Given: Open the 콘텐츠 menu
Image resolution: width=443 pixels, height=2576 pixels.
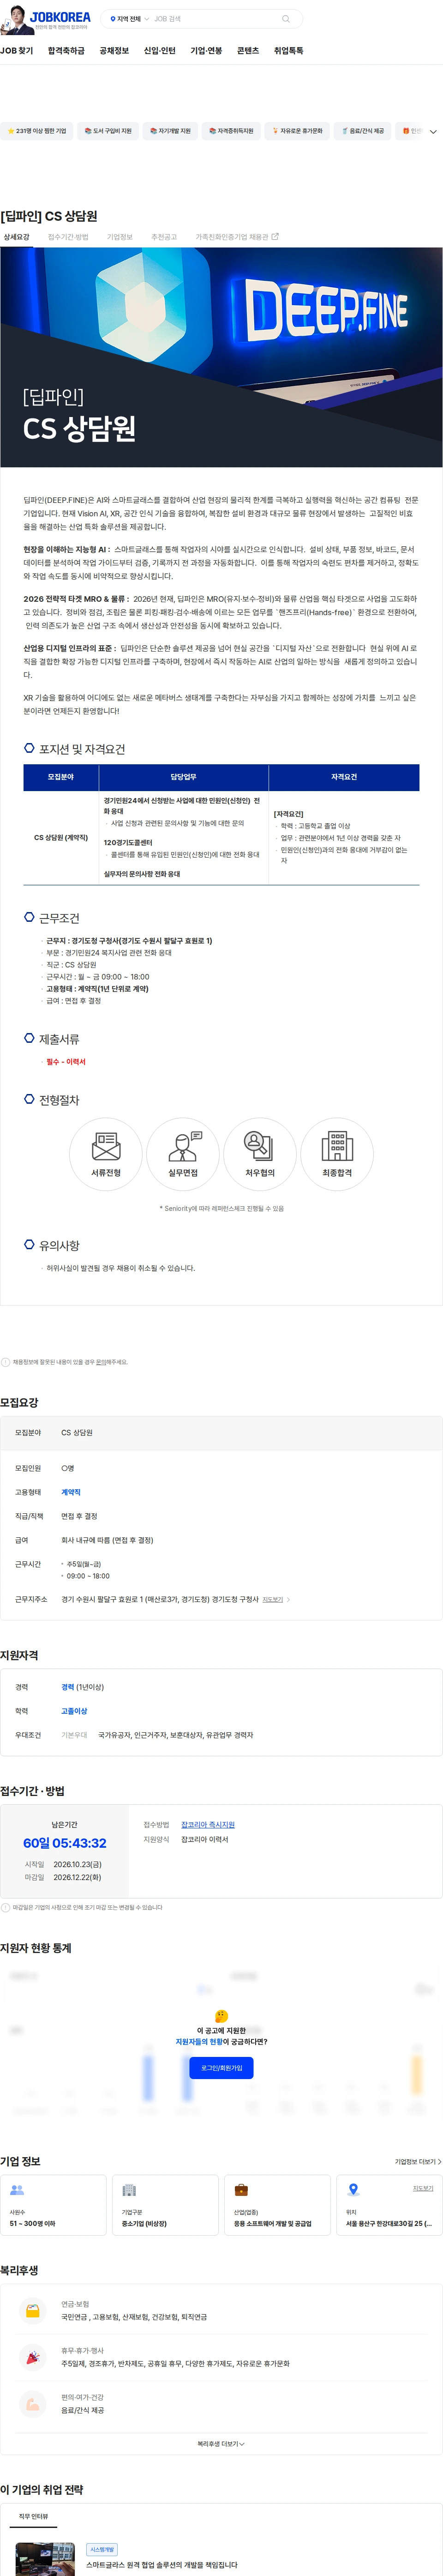Looking at the screenshot, I should pyautogui.click(x=248, y=51).
